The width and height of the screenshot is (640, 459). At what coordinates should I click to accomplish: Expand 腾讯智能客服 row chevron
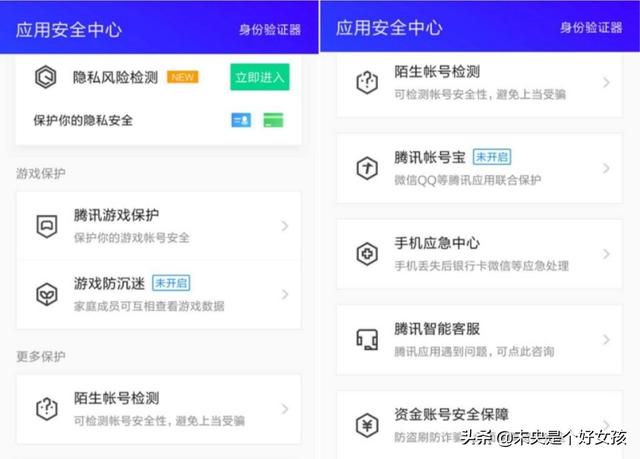606,339
